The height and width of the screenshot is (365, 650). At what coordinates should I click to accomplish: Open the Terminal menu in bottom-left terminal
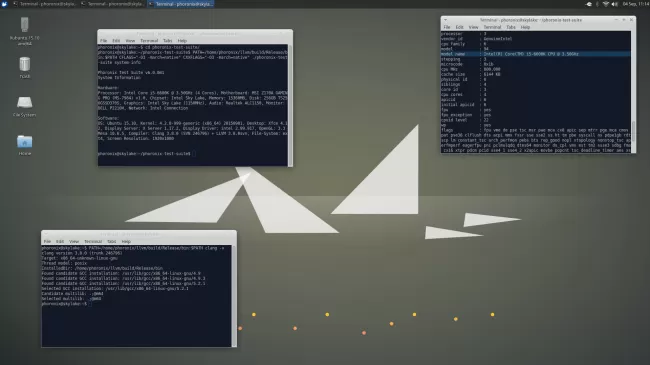coord(93,241)
